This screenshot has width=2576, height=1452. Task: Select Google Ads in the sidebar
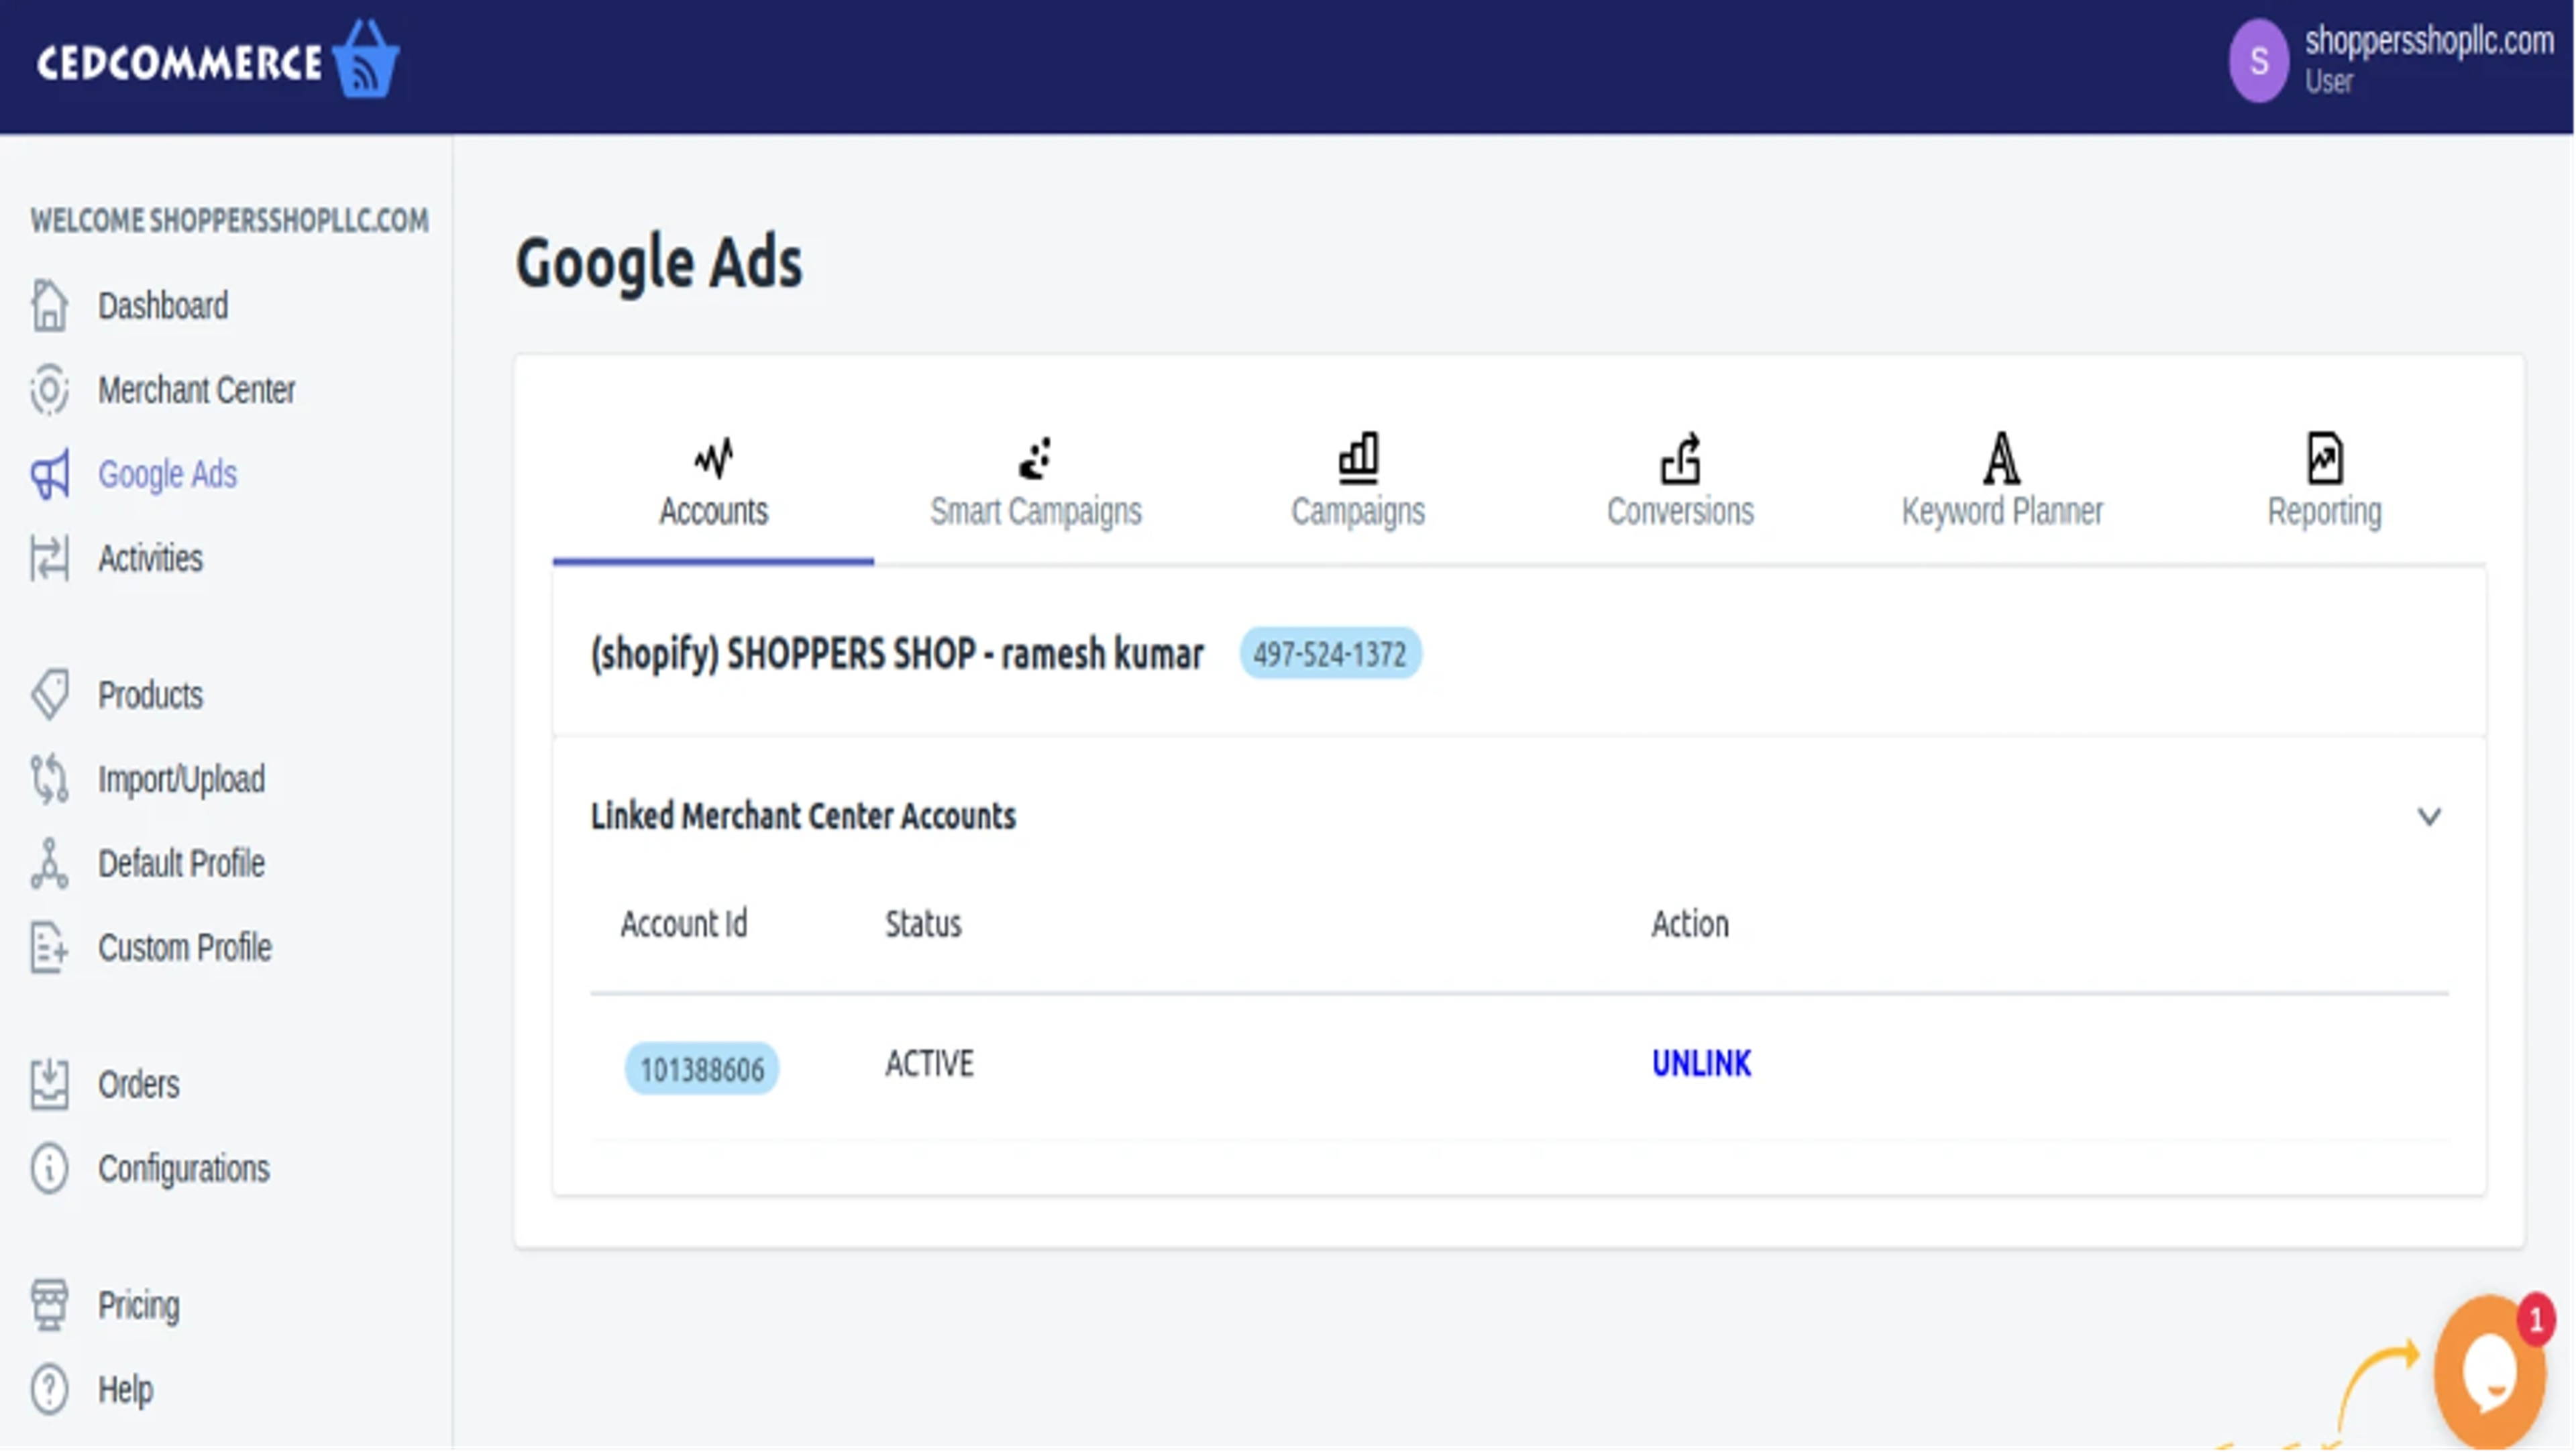[x=167, y=474]
